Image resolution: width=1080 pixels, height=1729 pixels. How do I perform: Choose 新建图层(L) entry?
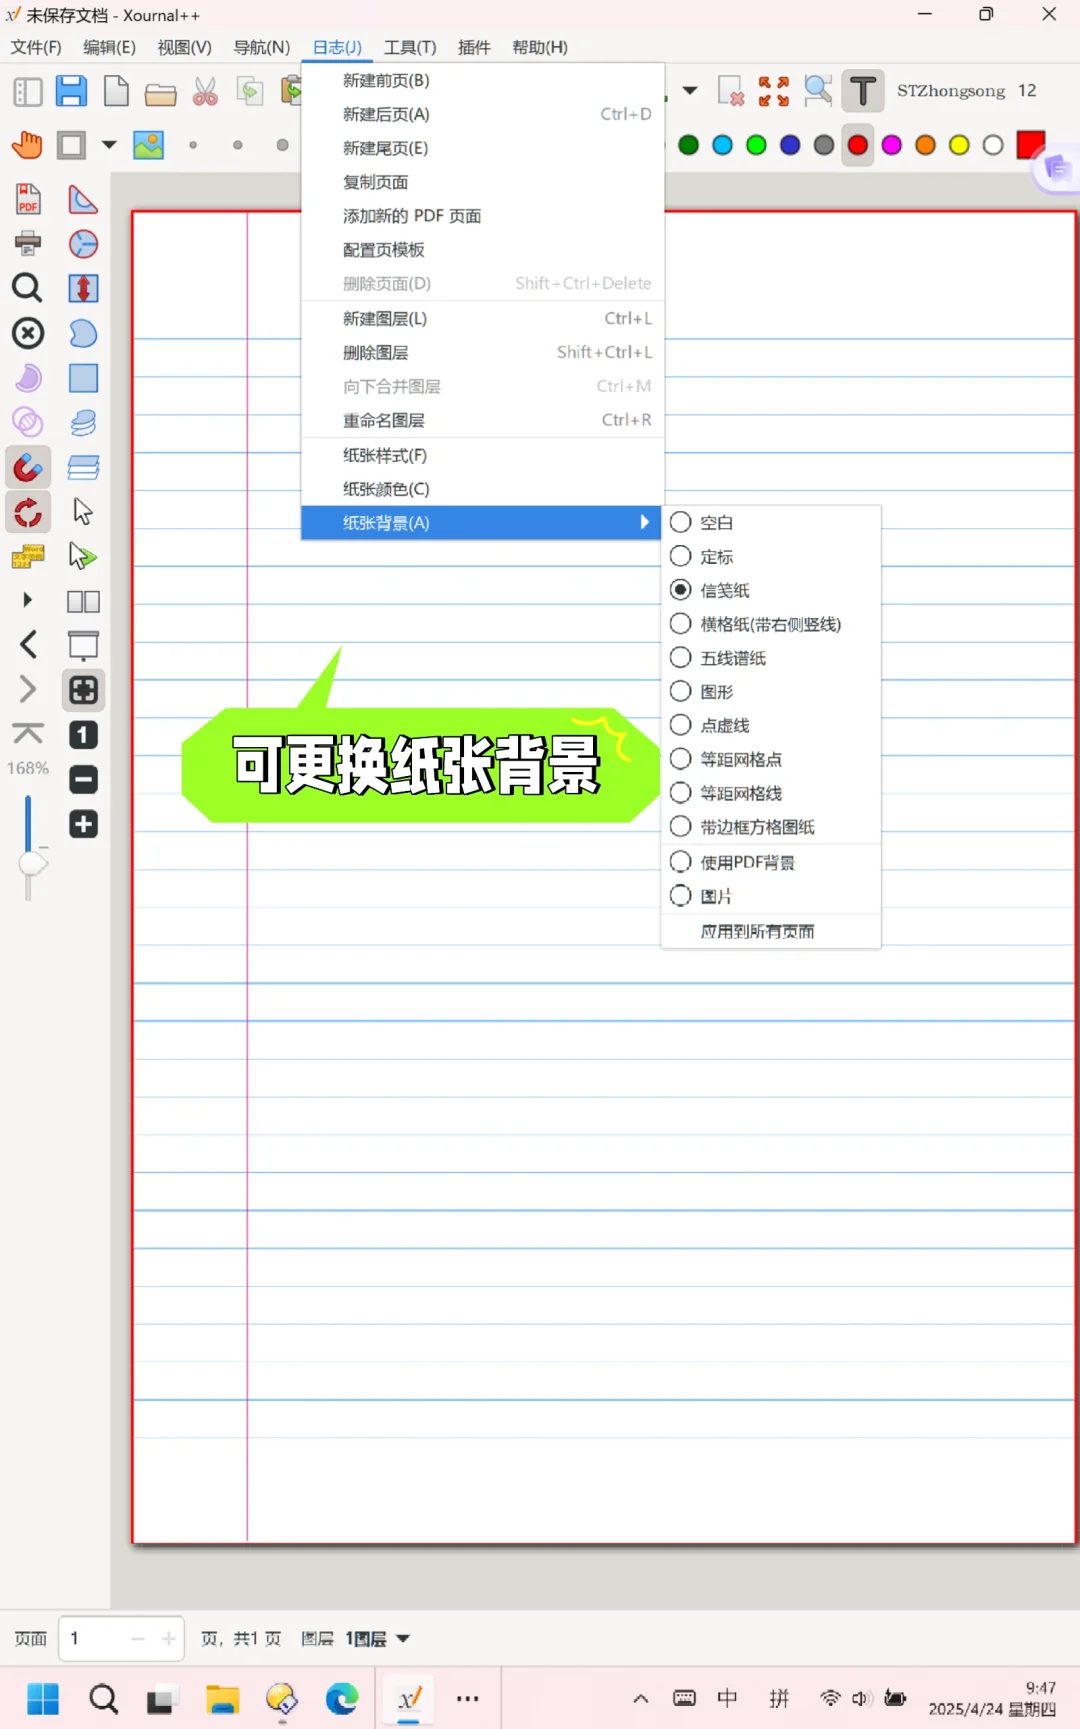pos(483,318)
